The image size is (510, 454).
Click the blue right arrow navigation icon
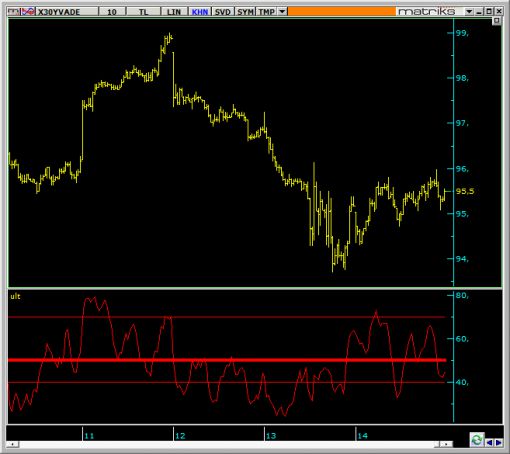[x=499, y=443]
